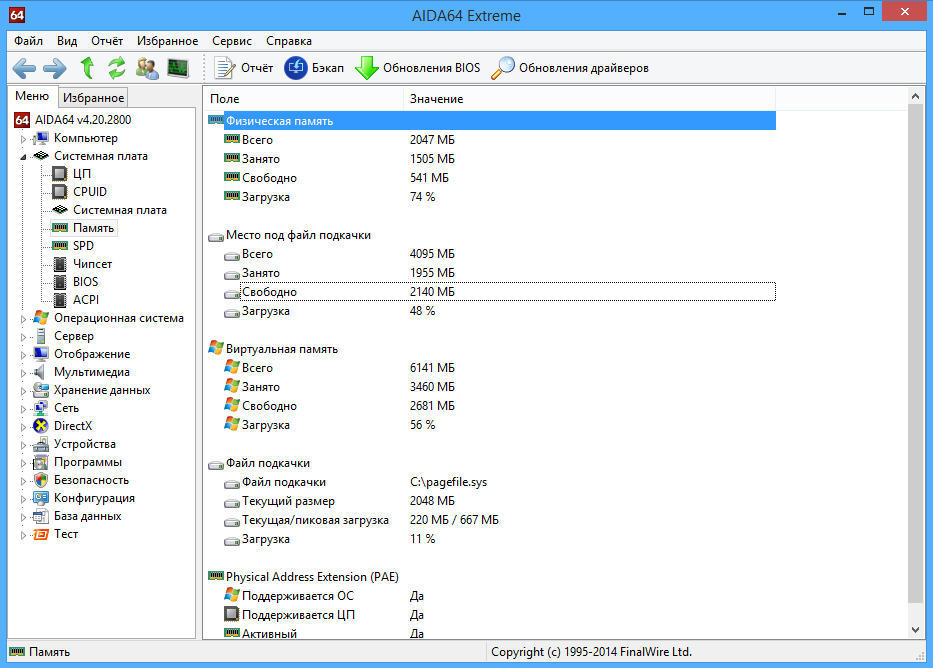Click Обновления BIOS in the toolbar
Image resolution: width=933 pixels, height=668 pixels.
pos(418,68)
